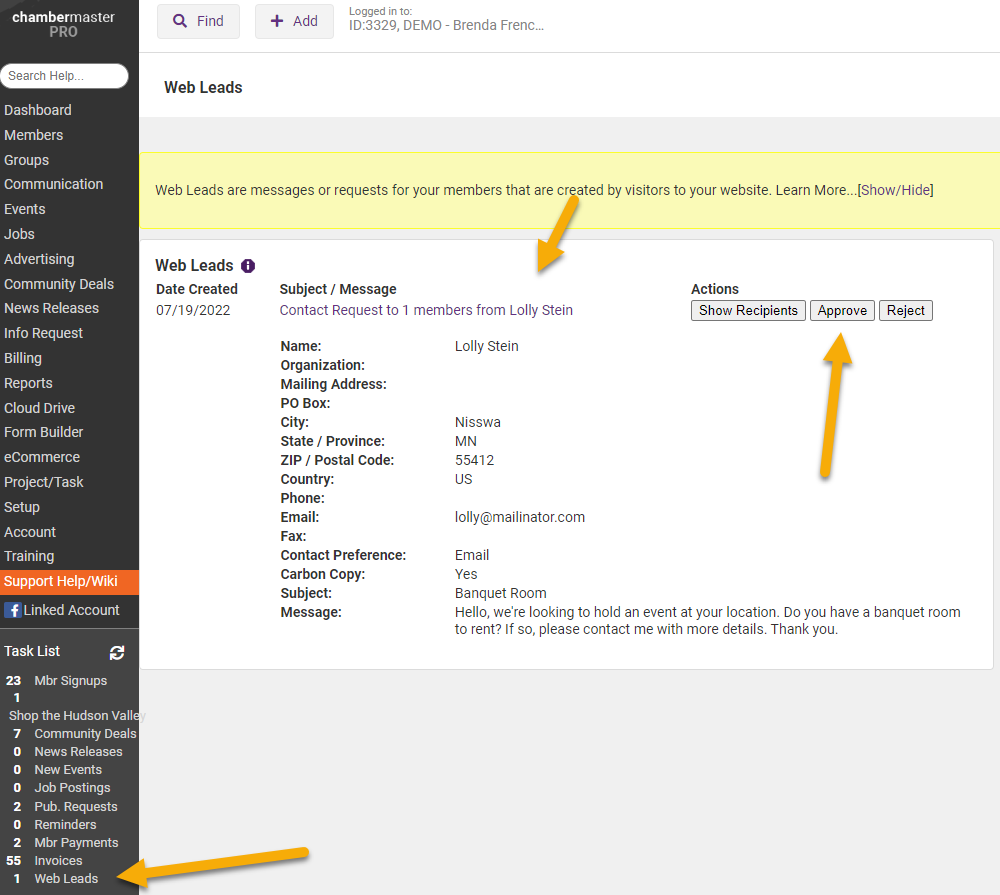Screen dimensions: 1000x895
Task: Open Community Deals in the Task List
Action: point(85,733)
